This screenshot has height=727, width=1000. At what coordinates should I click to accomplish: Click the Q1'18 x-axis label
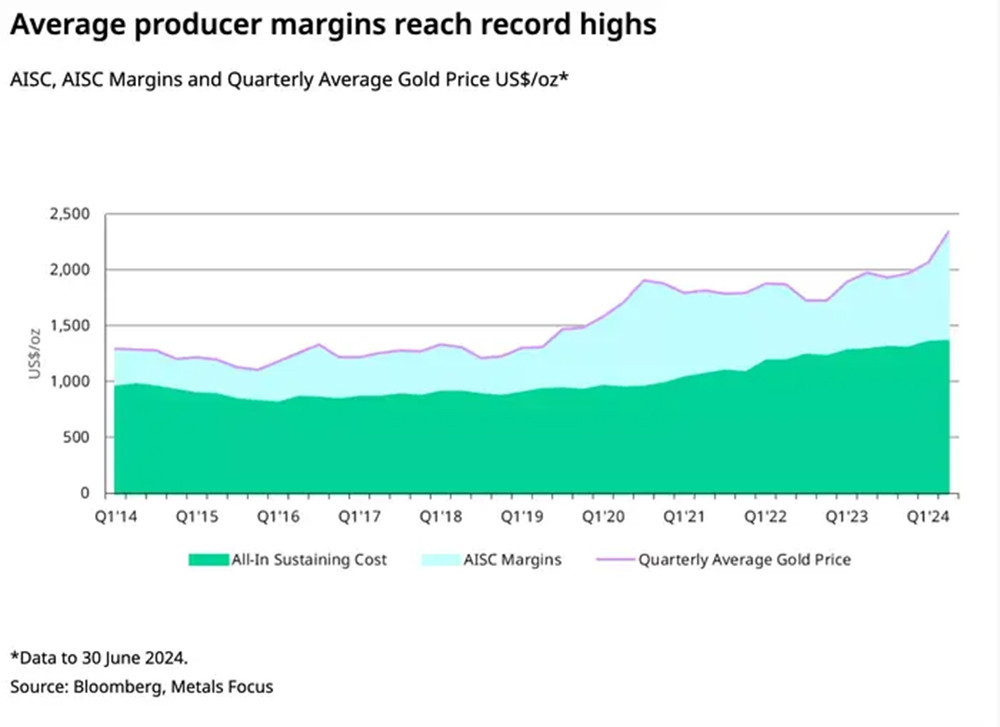click(441, 517)
